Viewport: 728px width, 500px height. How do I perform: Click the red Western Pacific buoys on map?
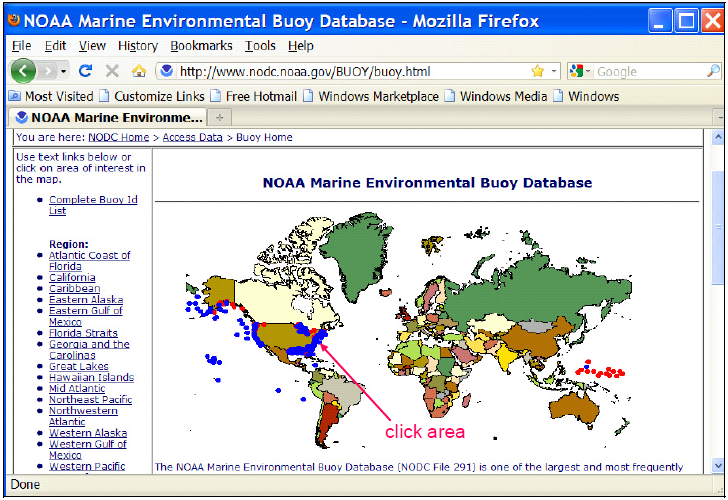(x=600, y=370)
